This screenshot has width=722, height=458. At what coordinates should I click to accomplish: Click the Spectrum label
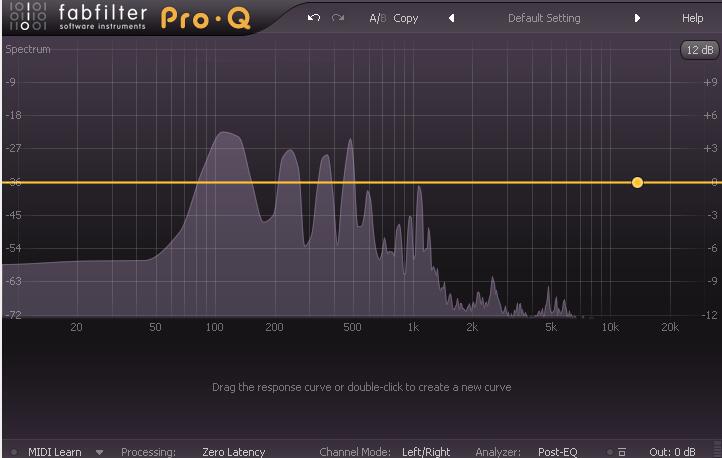click(28, 49)
